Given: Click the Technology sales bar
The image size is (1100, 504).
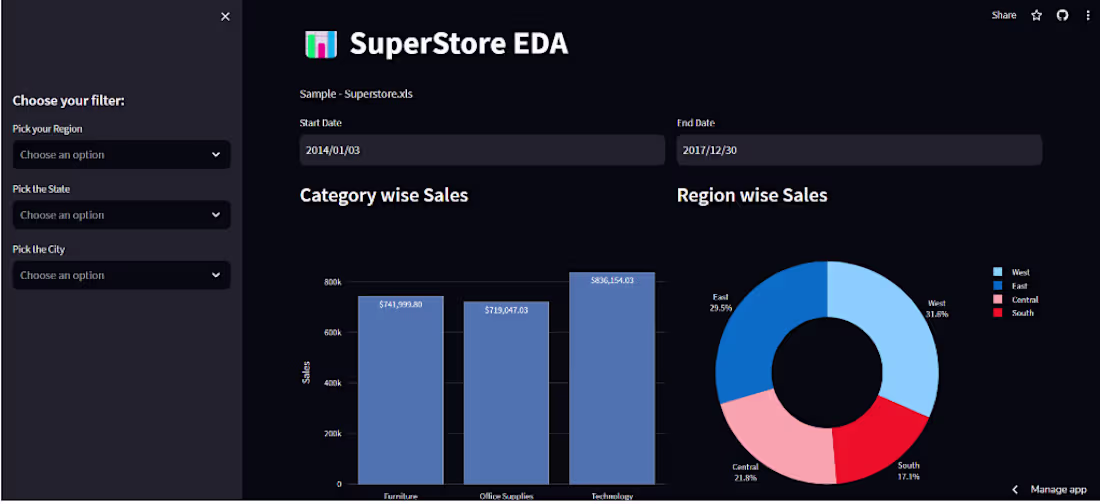Looking at the screenshot, I should tap(612, 380).
